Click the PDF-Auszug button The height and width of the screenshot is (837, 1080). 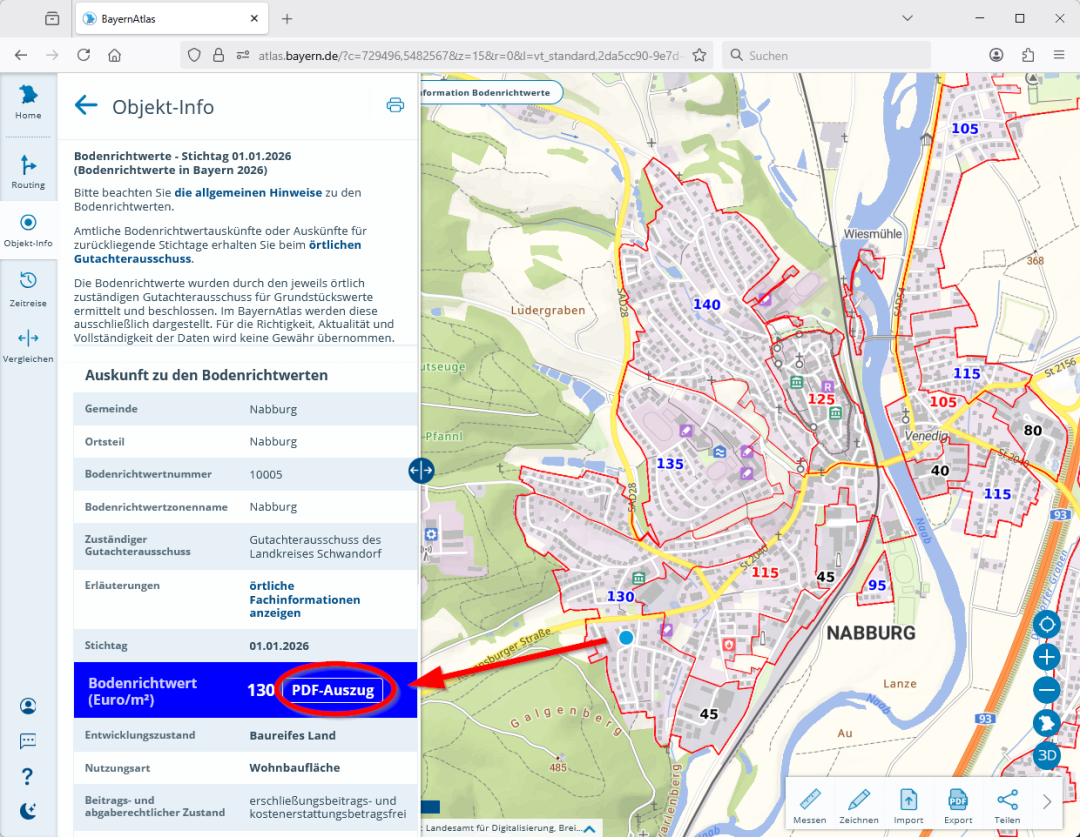[333, 690]
